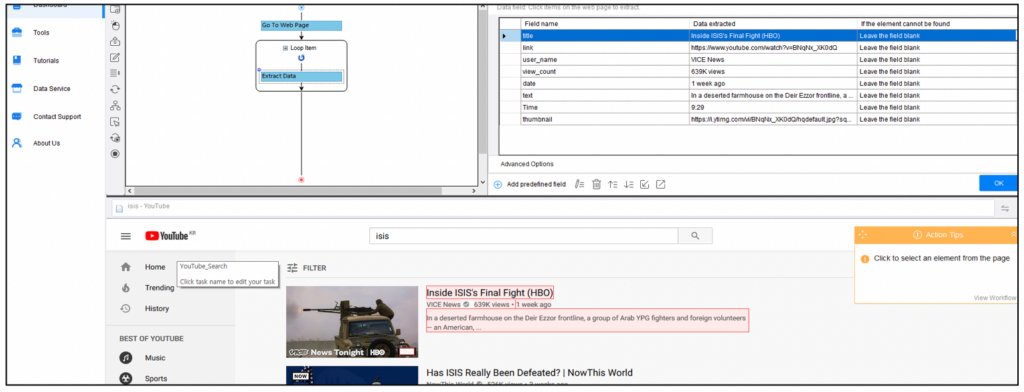This screenshot has width=1024, height=392.
Task: Select the 'date' field name cell
Action: pyautogui.click(x=605, y=84)
